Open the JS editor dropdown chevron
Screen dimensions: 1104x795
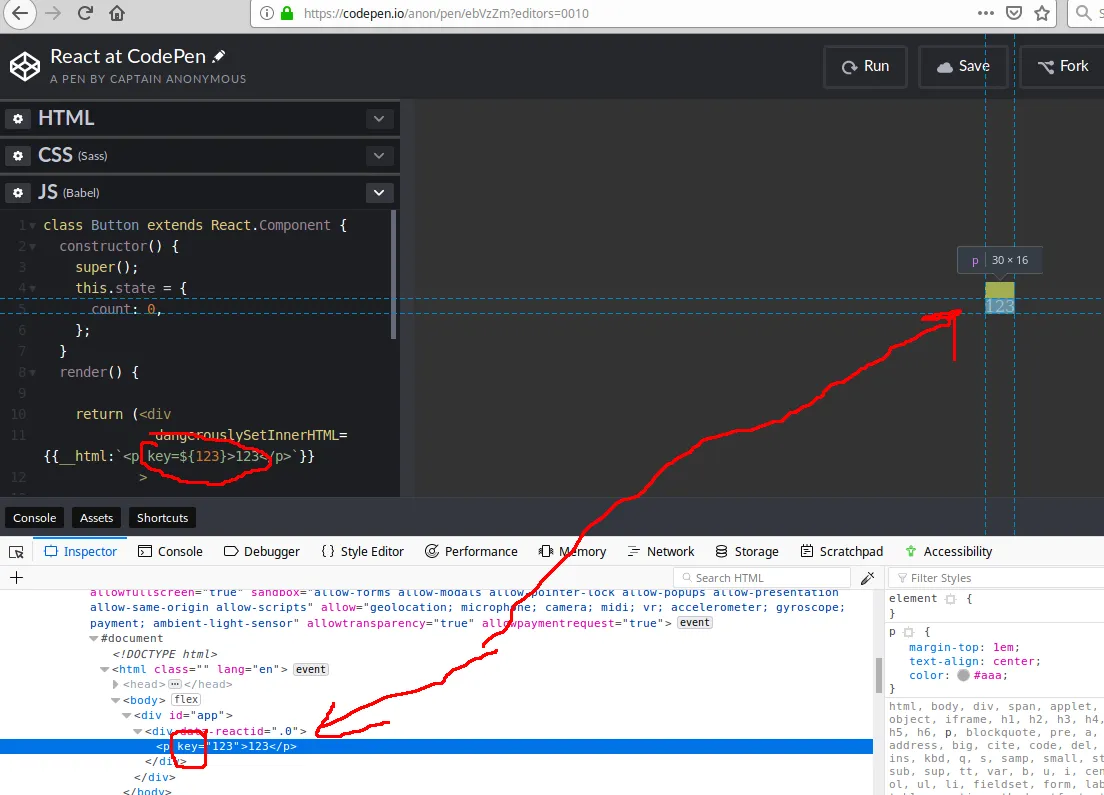click(x=379, y=193)
